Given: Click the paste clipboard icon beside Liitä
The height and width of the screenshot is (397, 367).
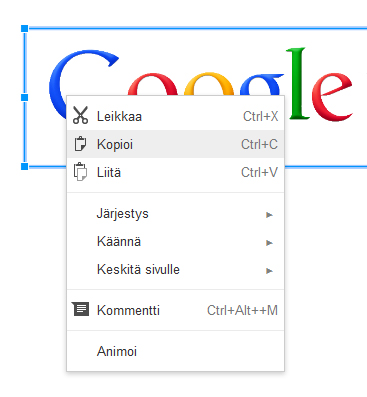Looking at the screenshot, I should pyautogui.click(x=80, y=172).
